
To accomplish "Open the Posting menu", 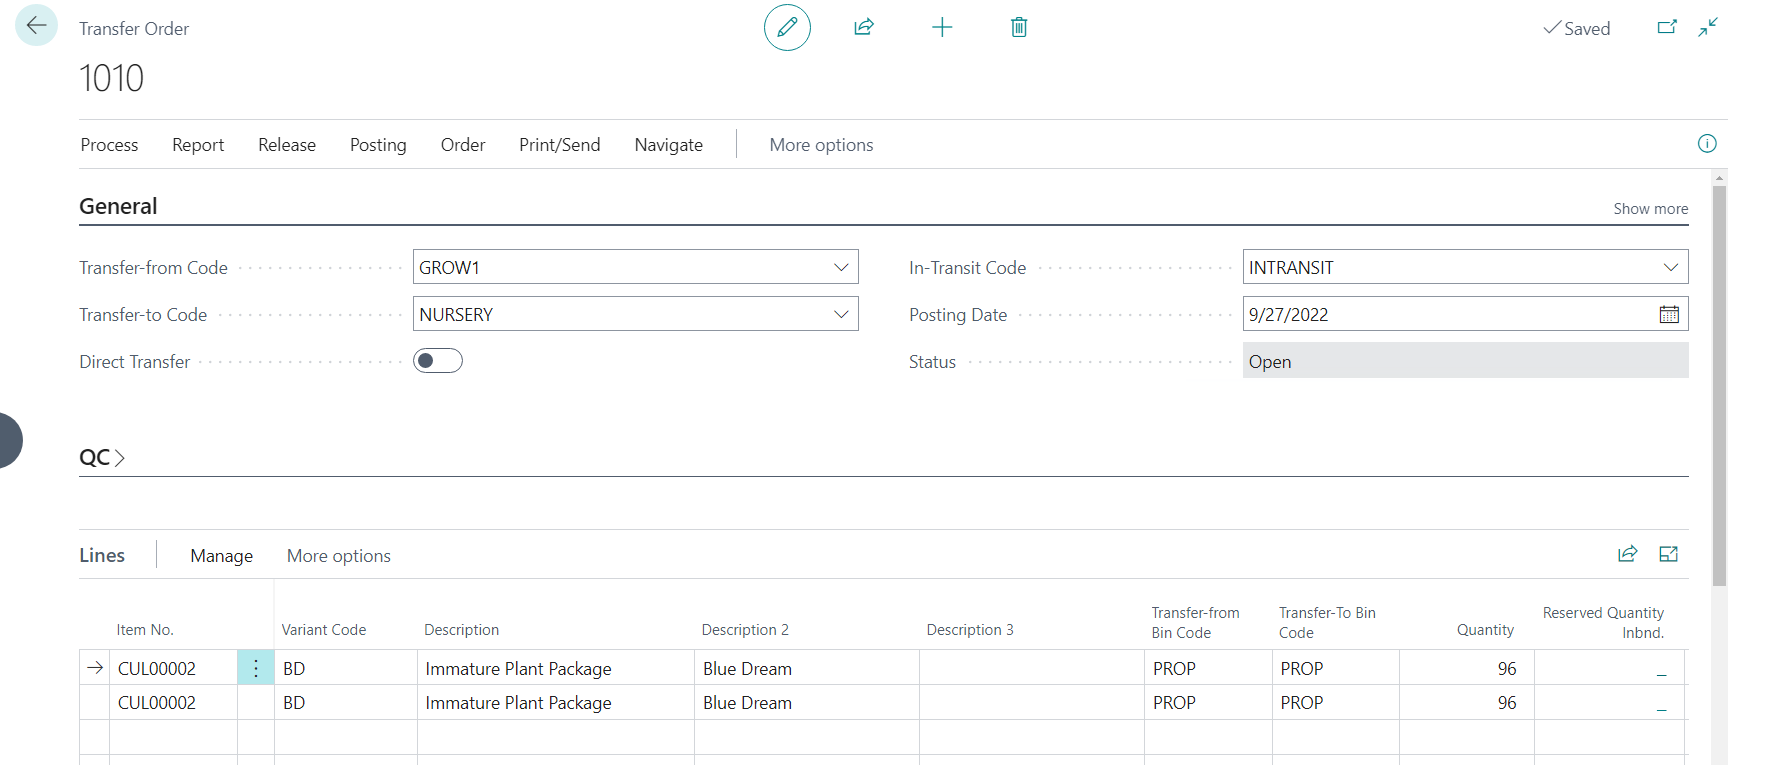I will point(378,145).
